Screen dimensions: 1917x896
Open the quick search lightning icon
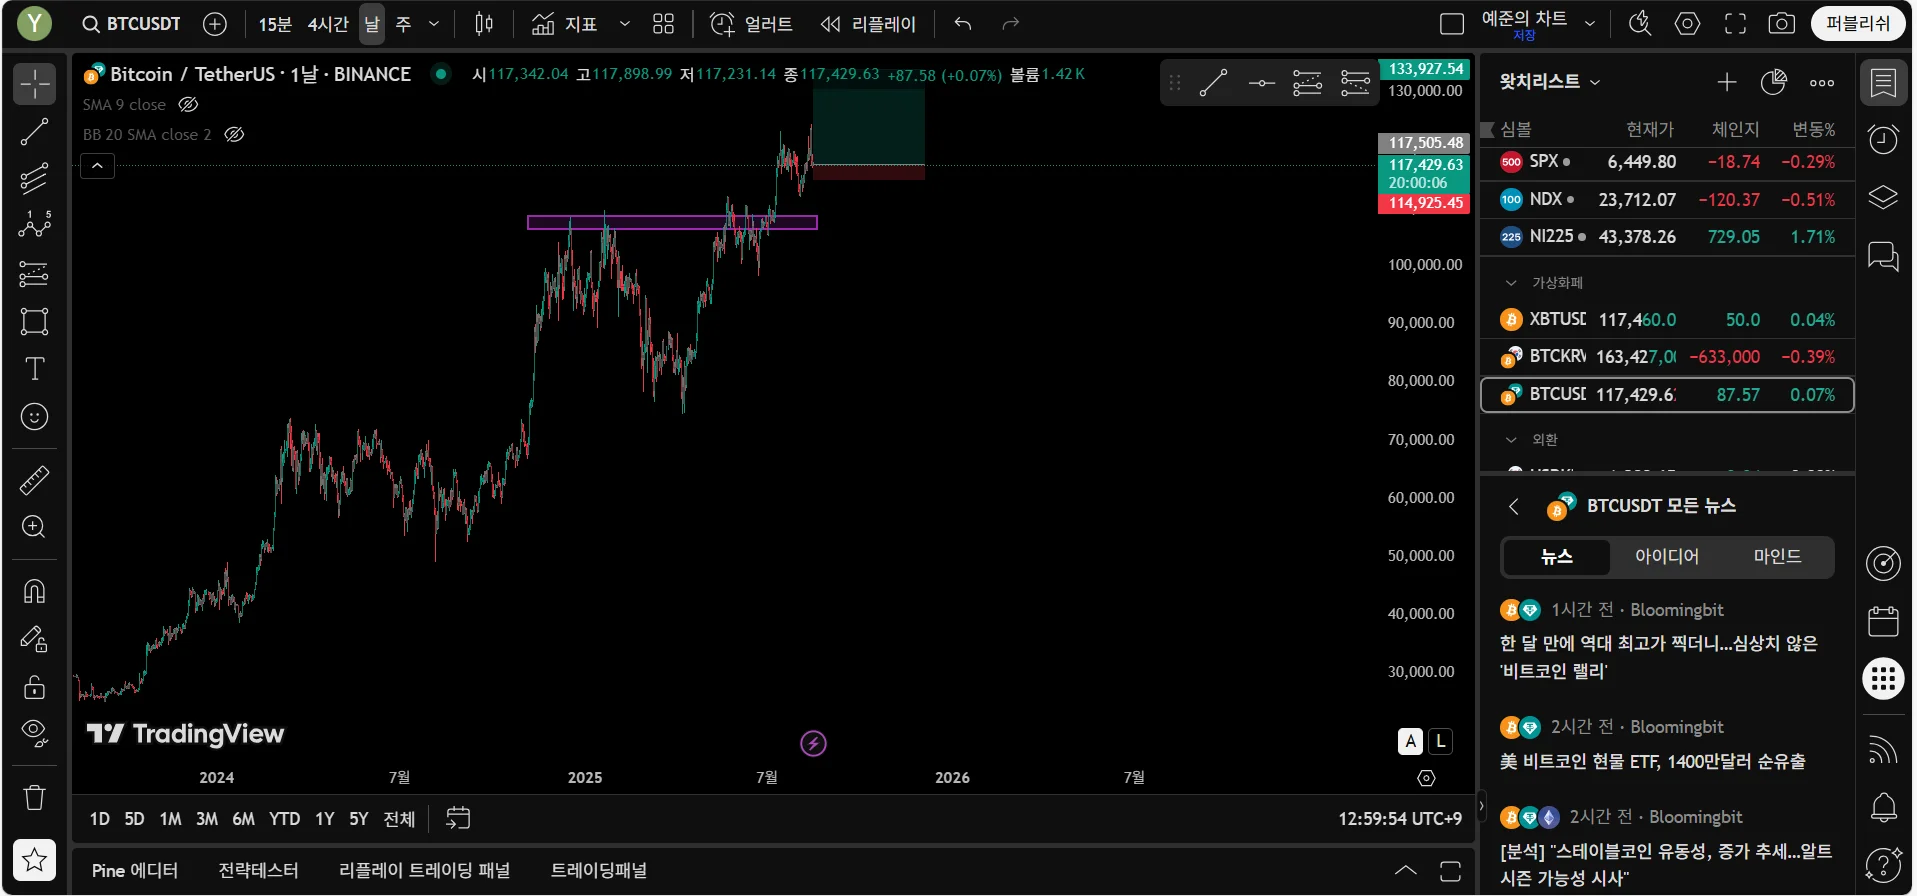pos(1640,24)
